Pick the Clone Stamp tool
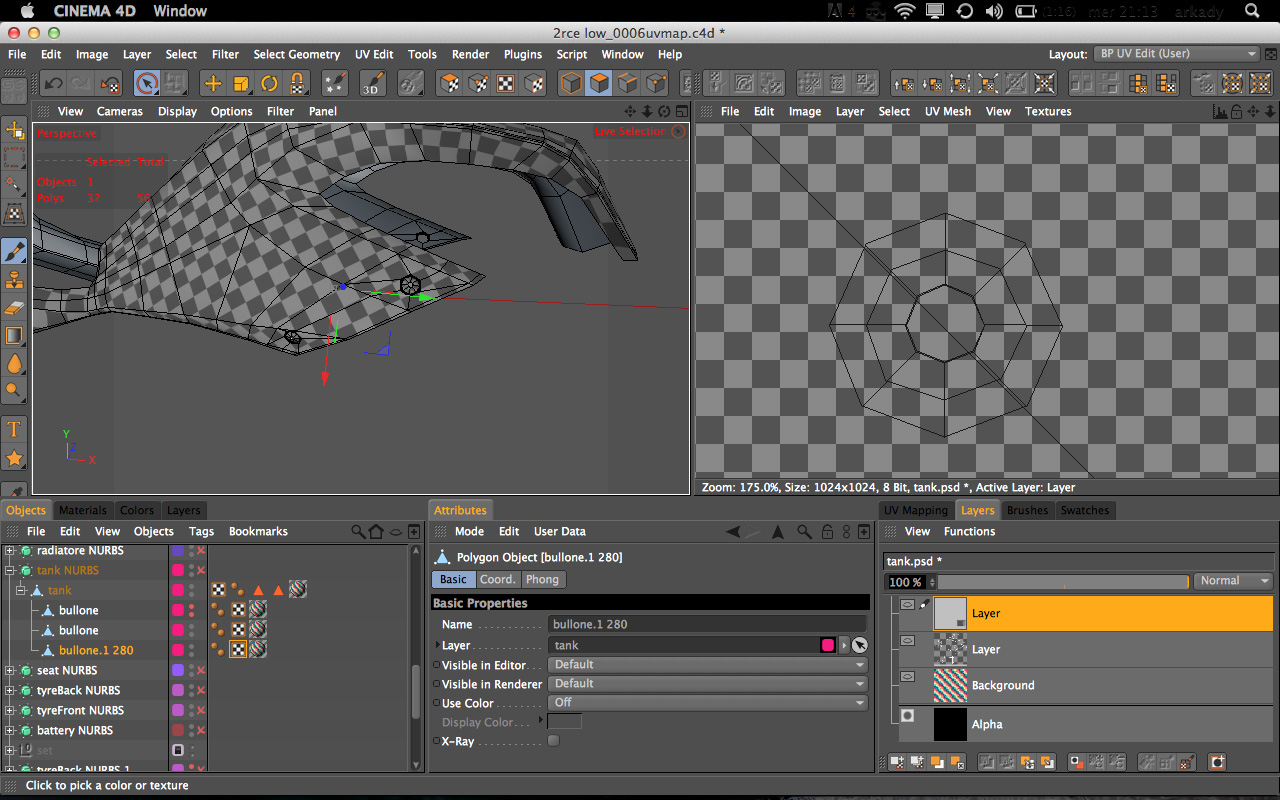1280x800 pixels. (x=14, y=279)
